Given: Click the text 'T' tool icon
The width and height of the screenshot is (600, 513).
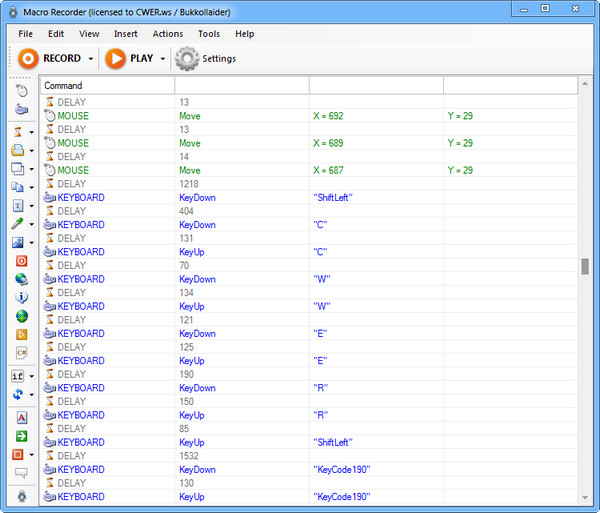Looking at the screenshot, I should click(x=19, y=206).
